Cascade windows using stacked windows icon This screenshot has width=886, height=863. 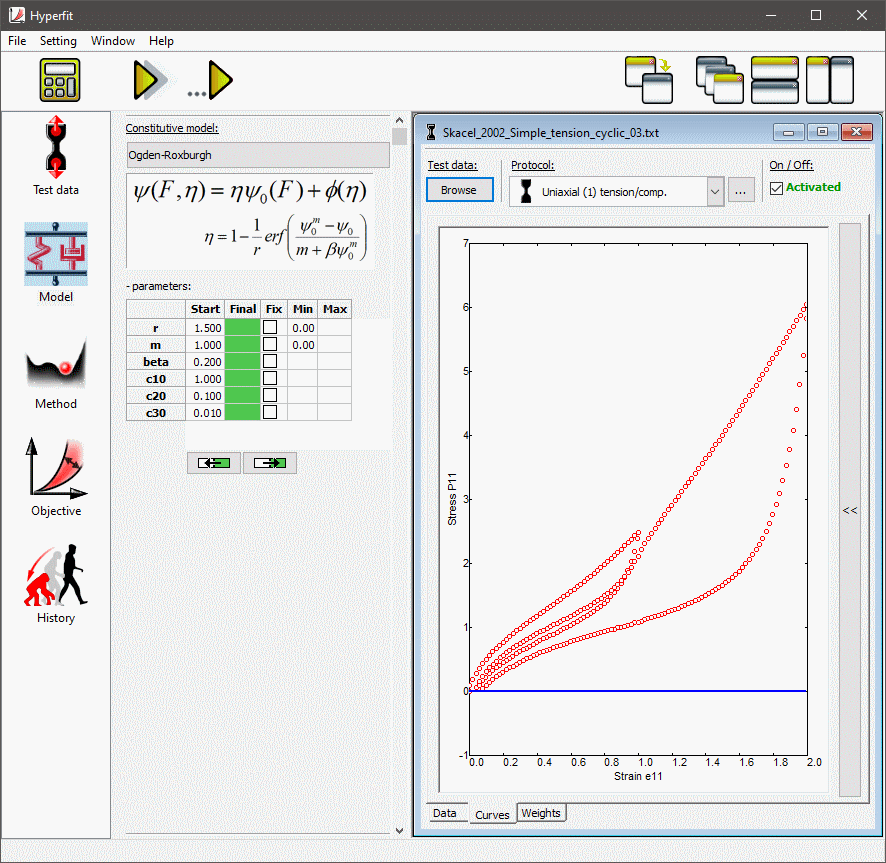coord(719,80)
